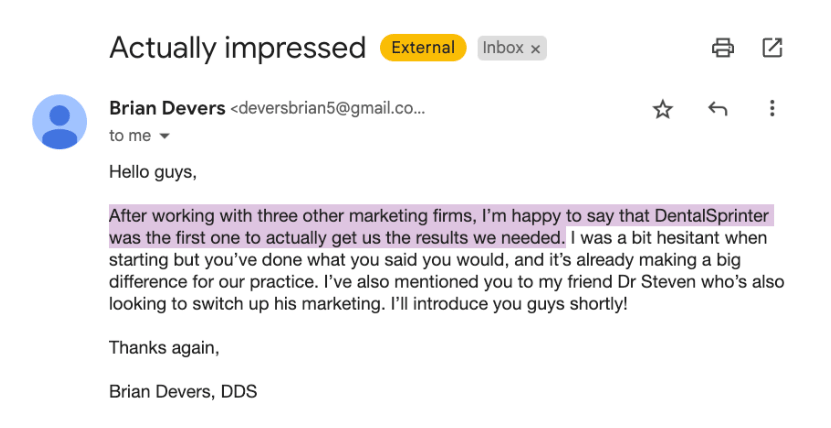
Task: Remove the Inbox label using its x
Action: pyautogui.click(x=536, y=48)
